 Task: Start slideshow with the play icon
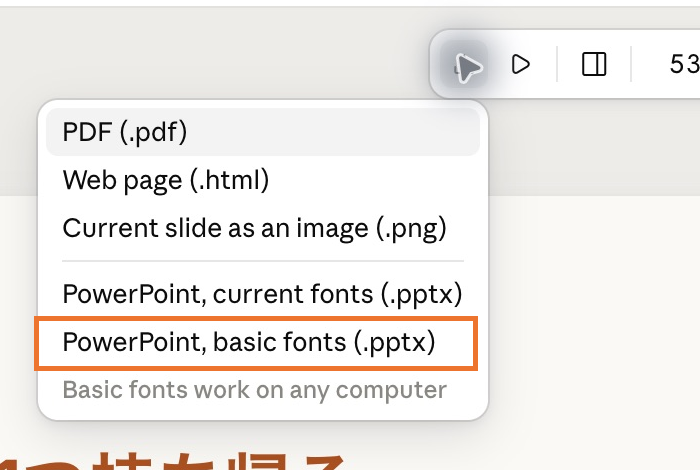tap(521, 64)
